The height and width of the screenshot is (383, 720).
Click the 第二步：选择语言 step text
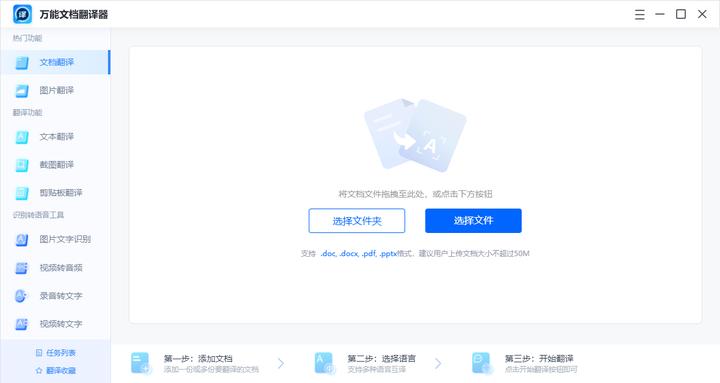point(382,358)
